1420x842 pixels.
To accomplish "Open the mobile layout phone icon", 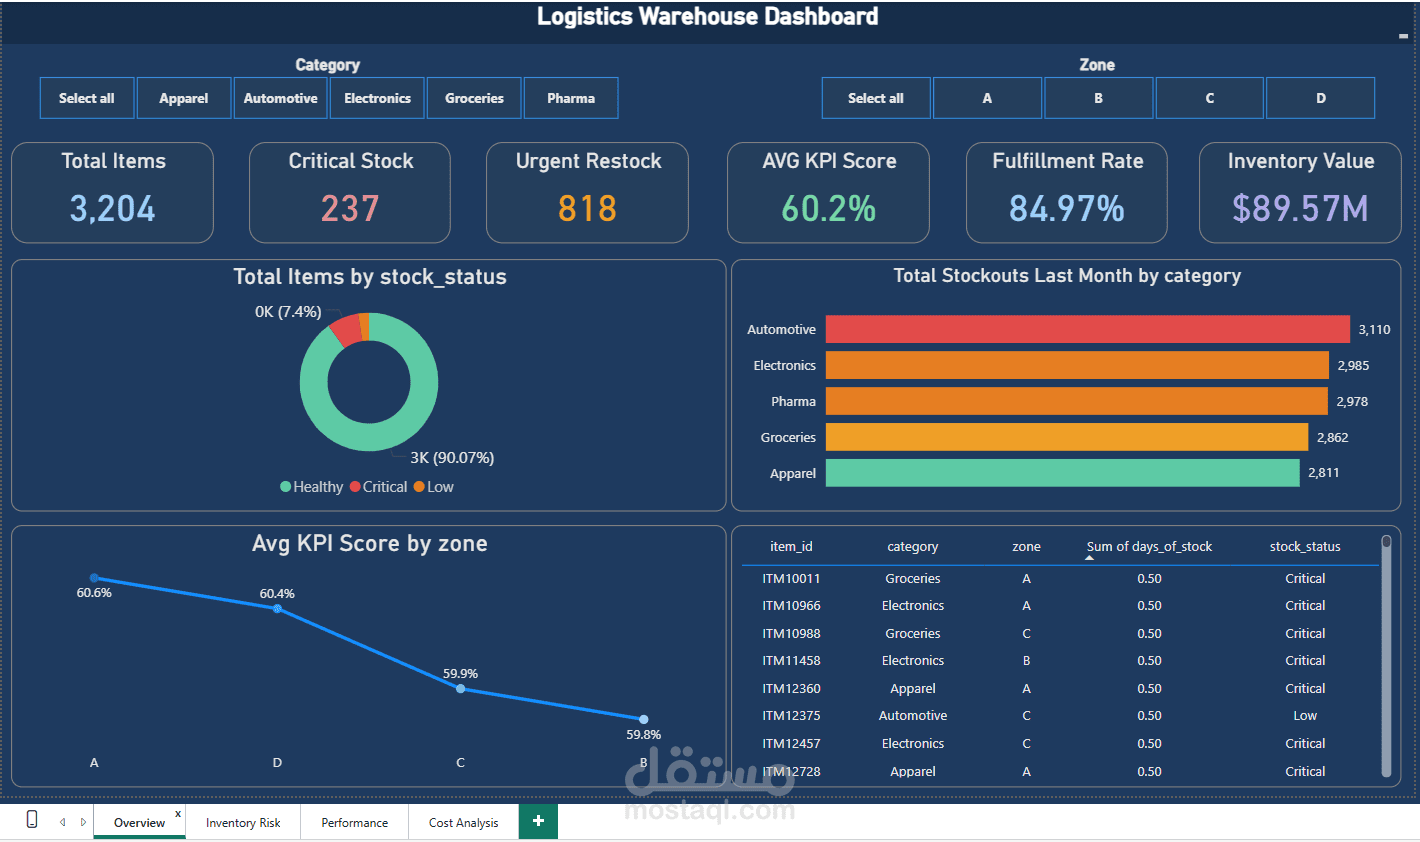I will (x=30, y=818).
